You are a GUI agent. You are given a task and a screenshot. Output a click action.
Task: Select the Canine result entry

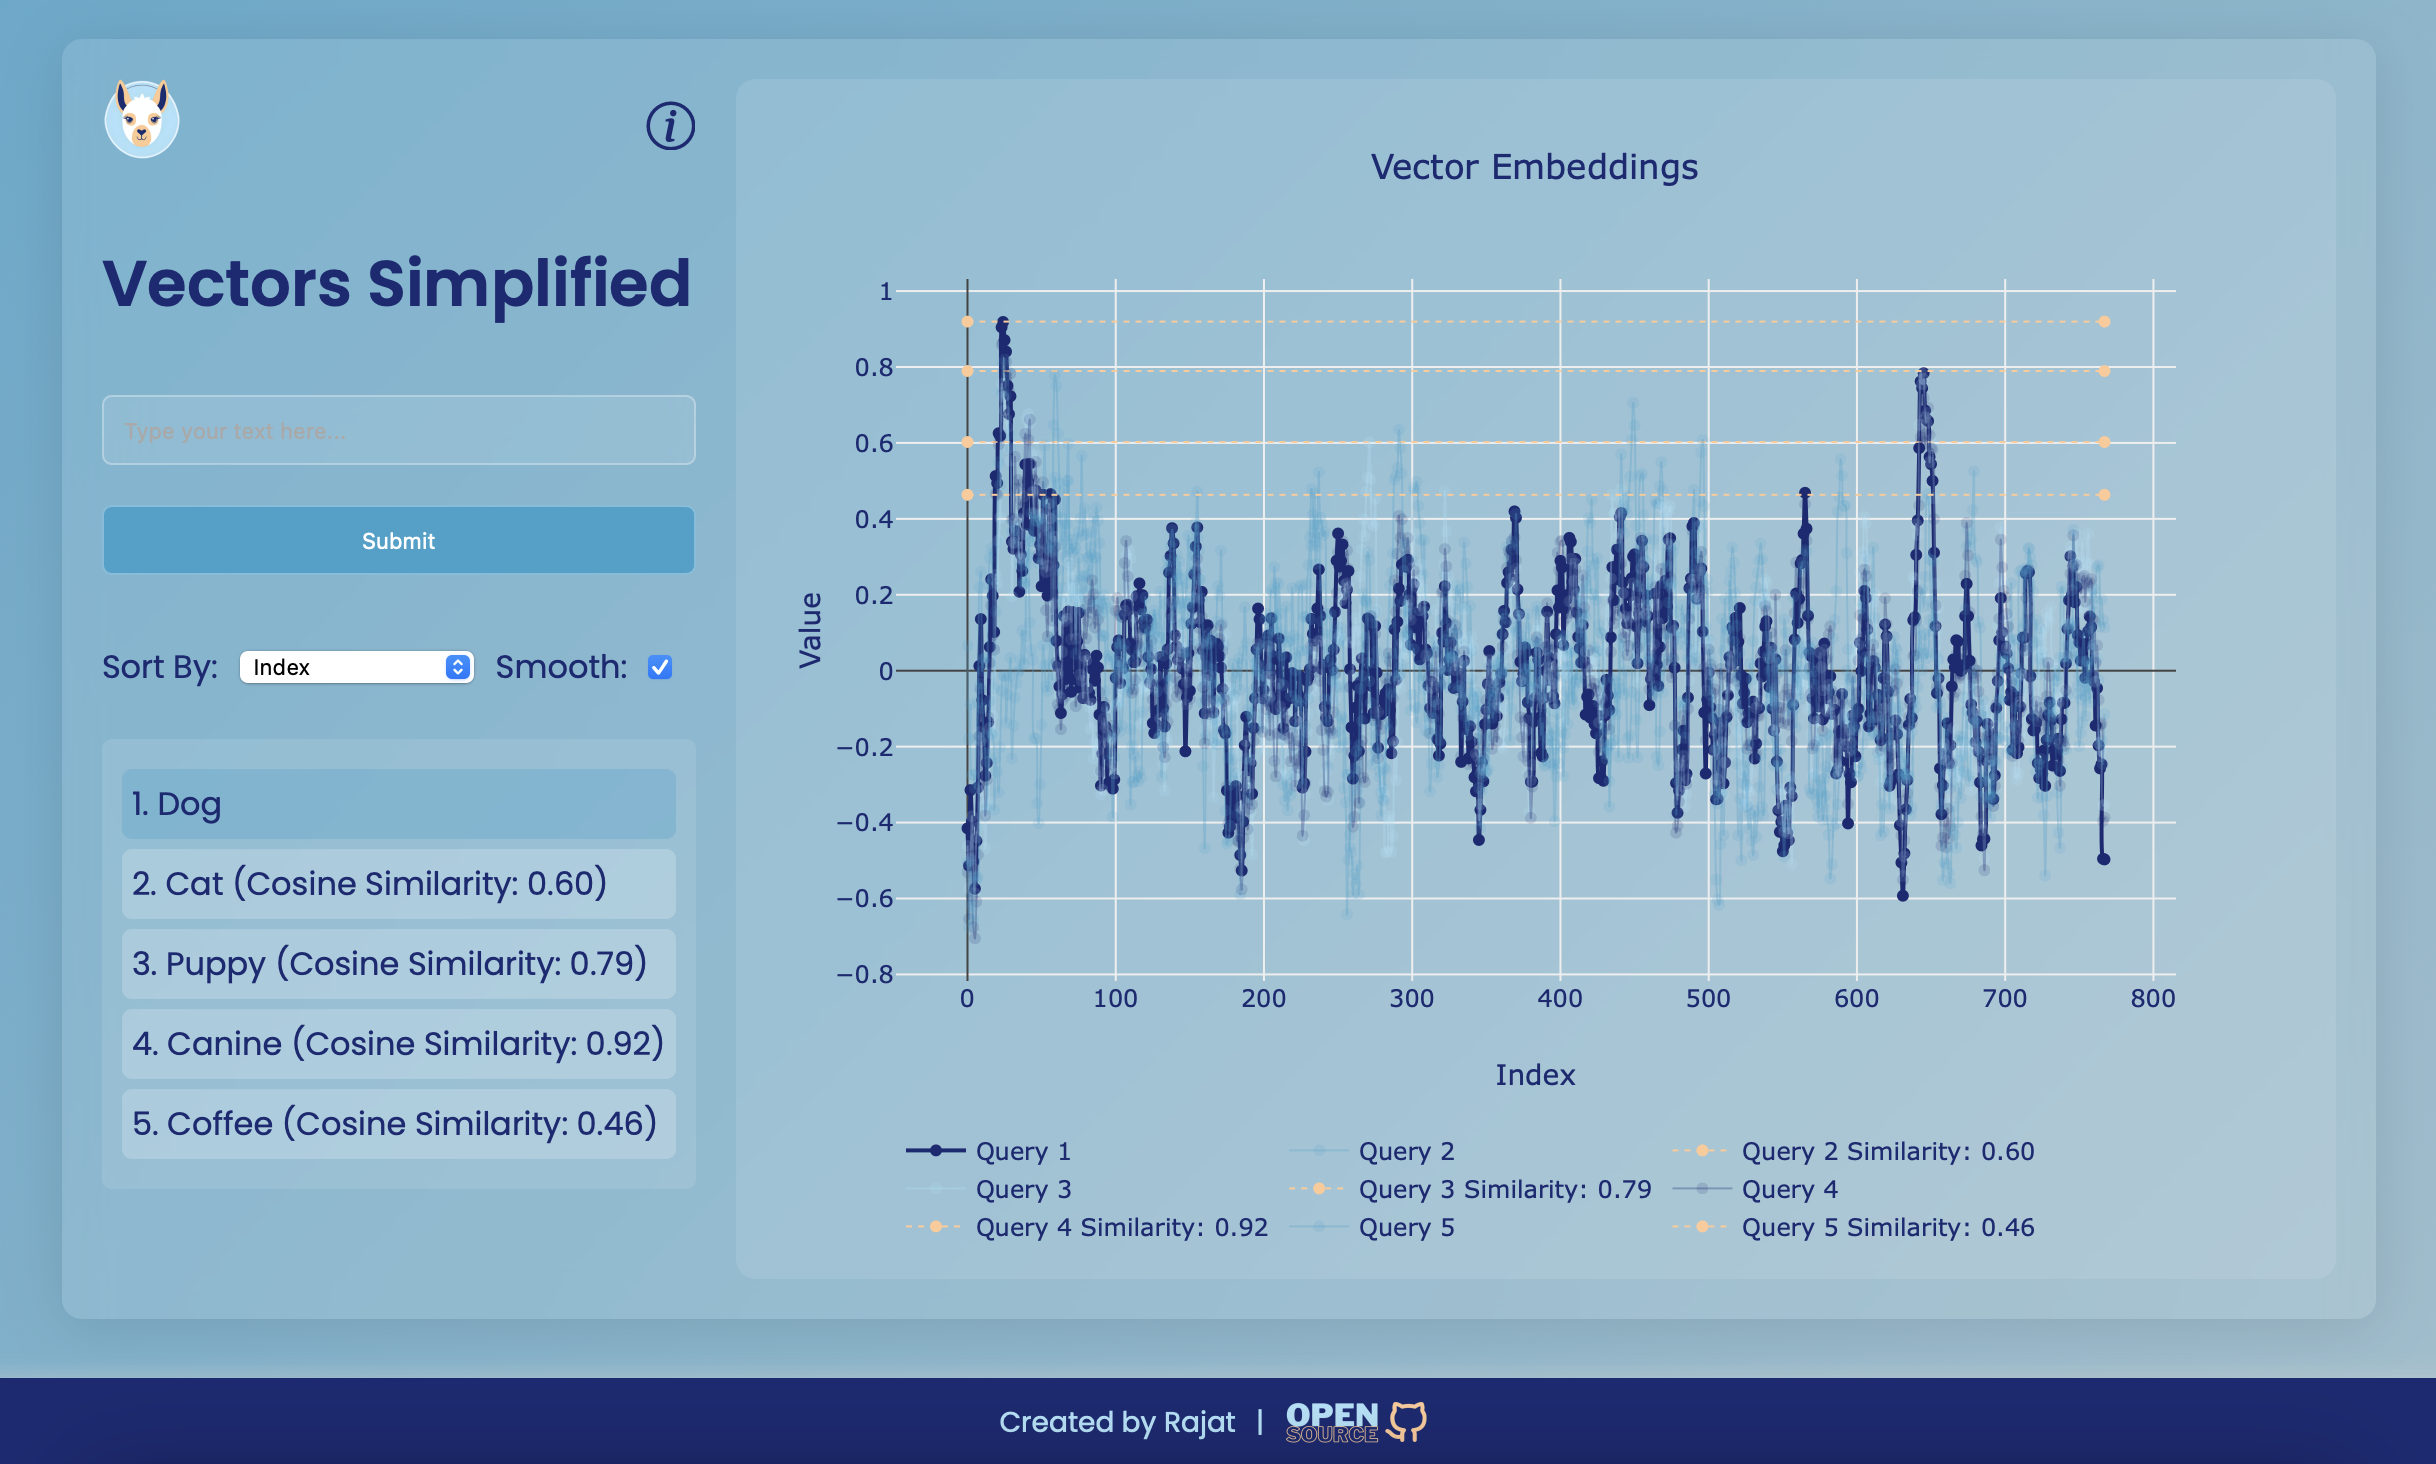tap(398, 1044)
